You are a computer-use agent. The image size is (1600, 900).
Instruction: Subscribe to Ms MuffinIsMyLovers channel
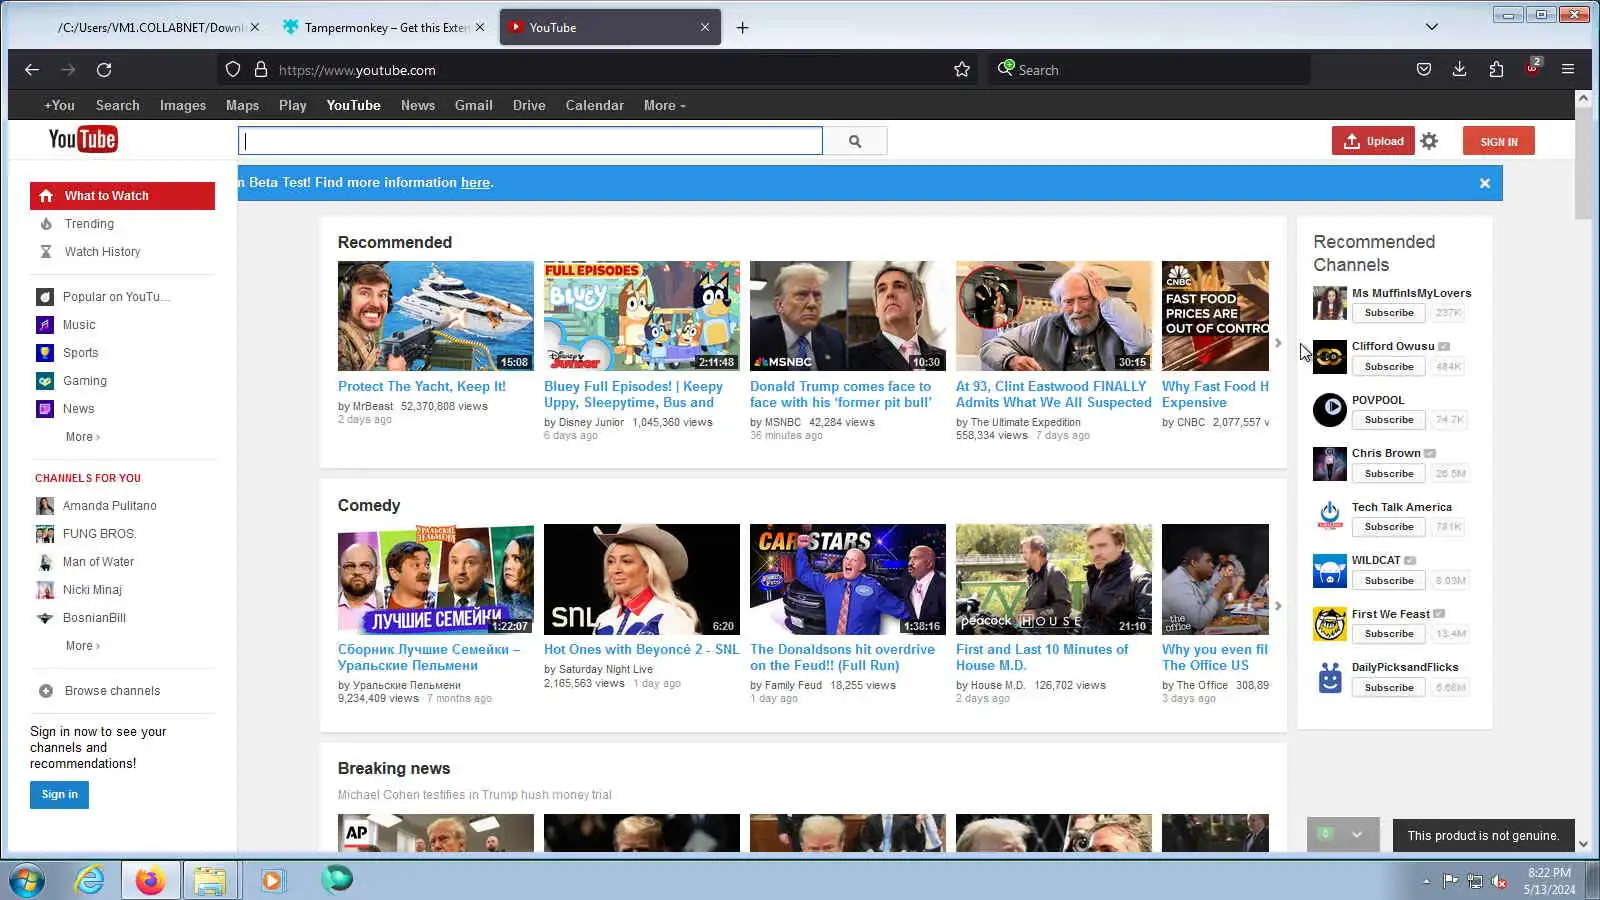pyautogui.click(x=1389, y=313)
